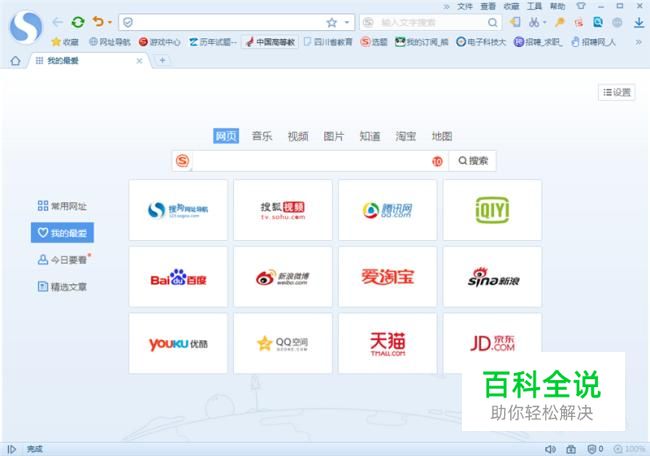650x456 pixels.
Task: Open the 电子科技大 bookmark
Action: click(x=481, y=42)
